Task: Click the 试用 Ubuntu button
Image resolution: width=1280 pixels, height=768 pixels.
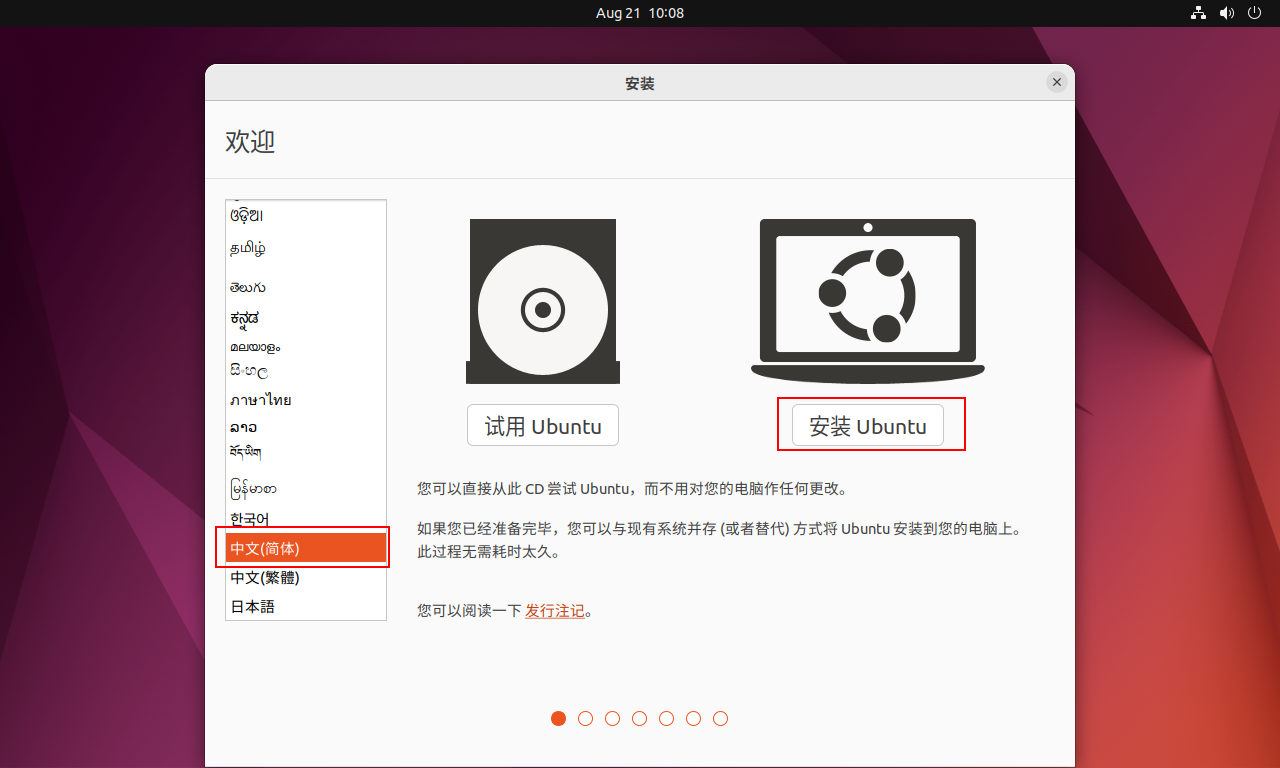Action: click(542, 424)
